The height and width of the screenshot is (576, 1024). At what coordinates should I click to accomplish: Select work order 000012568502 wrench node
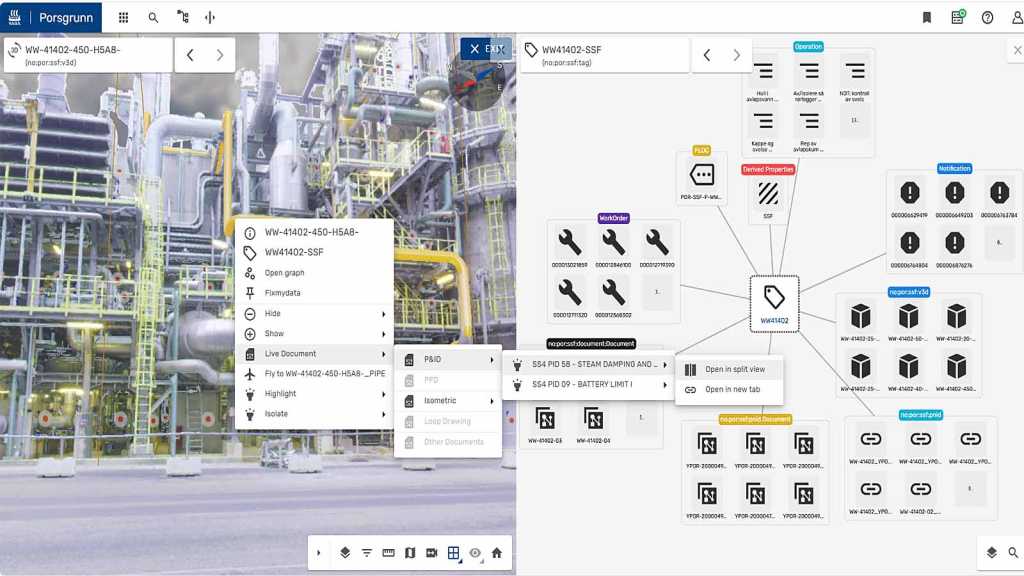pos(613,298)
